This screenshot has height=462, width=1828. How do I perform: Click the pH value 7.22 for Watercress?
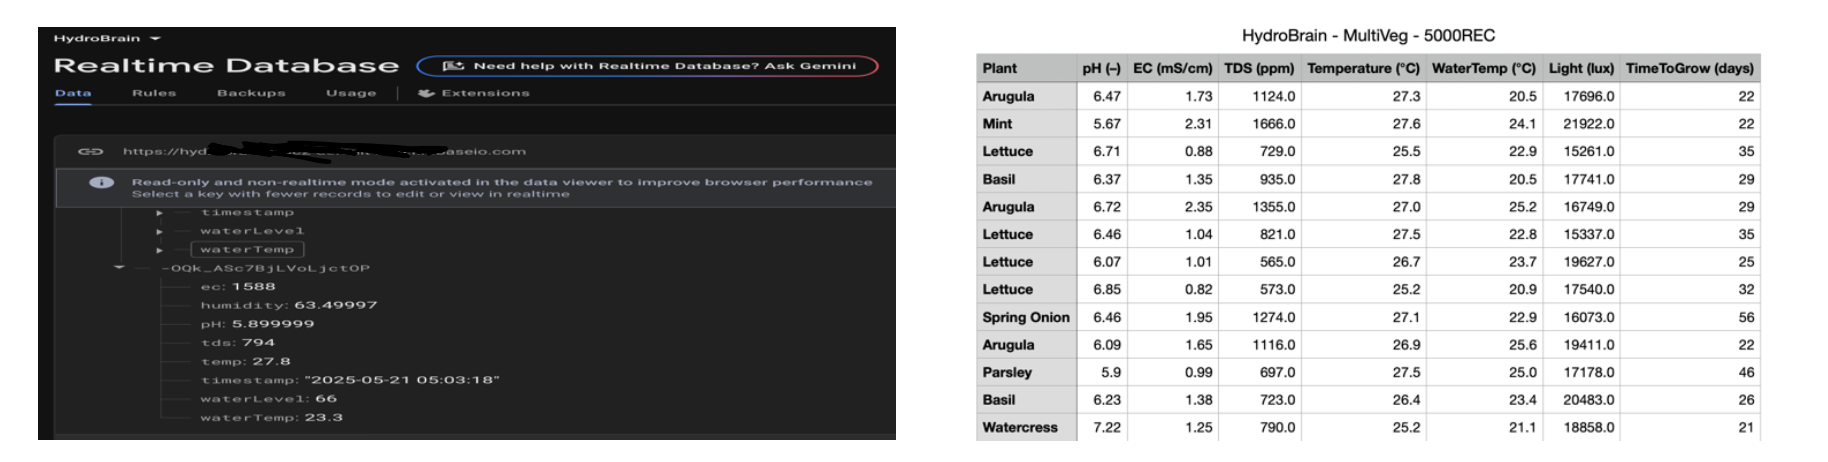1107,427
